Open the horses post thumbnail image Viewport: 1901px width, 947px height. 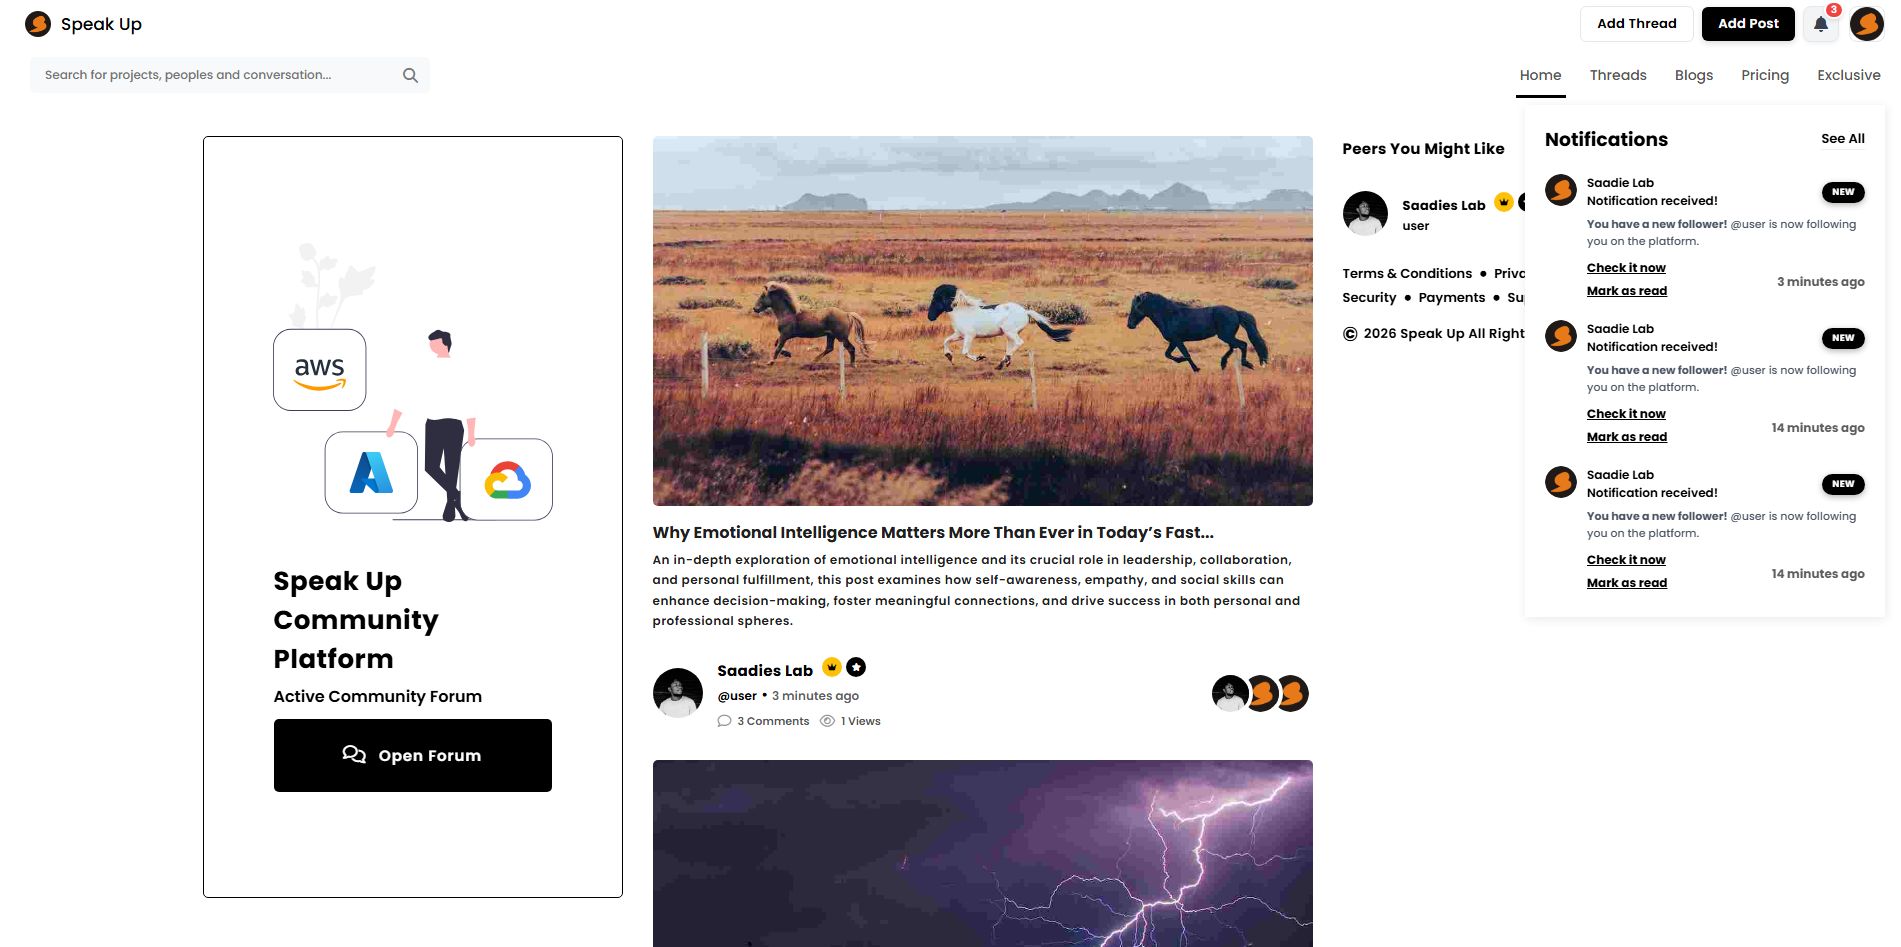click(x=982, y=321)
